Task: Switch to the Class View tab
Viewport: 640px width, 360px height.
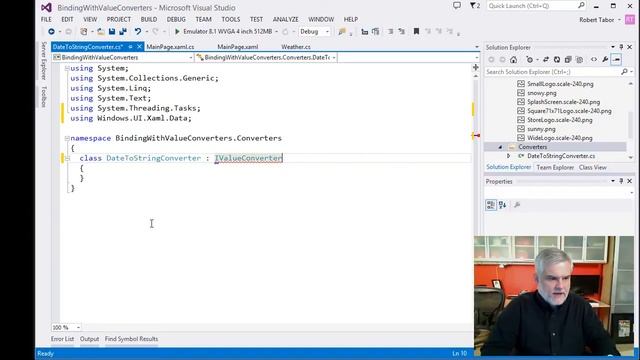Action: click(593, 167)
